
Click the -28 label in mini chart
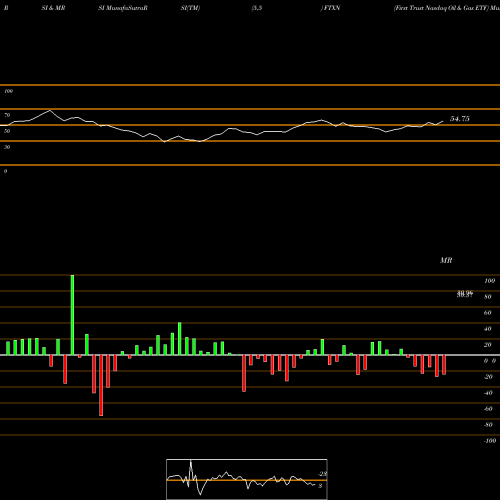click(x=323, y=474)
